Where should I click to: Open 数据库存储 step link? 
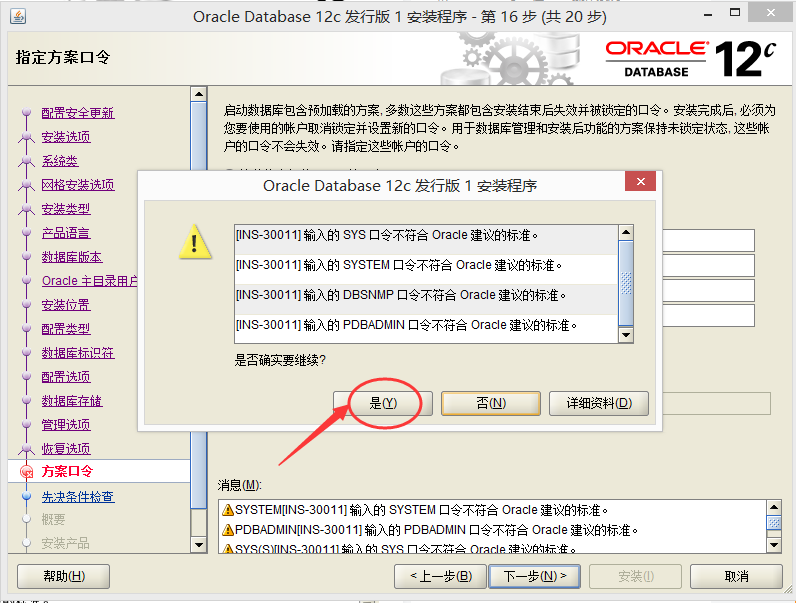point(72,401)
